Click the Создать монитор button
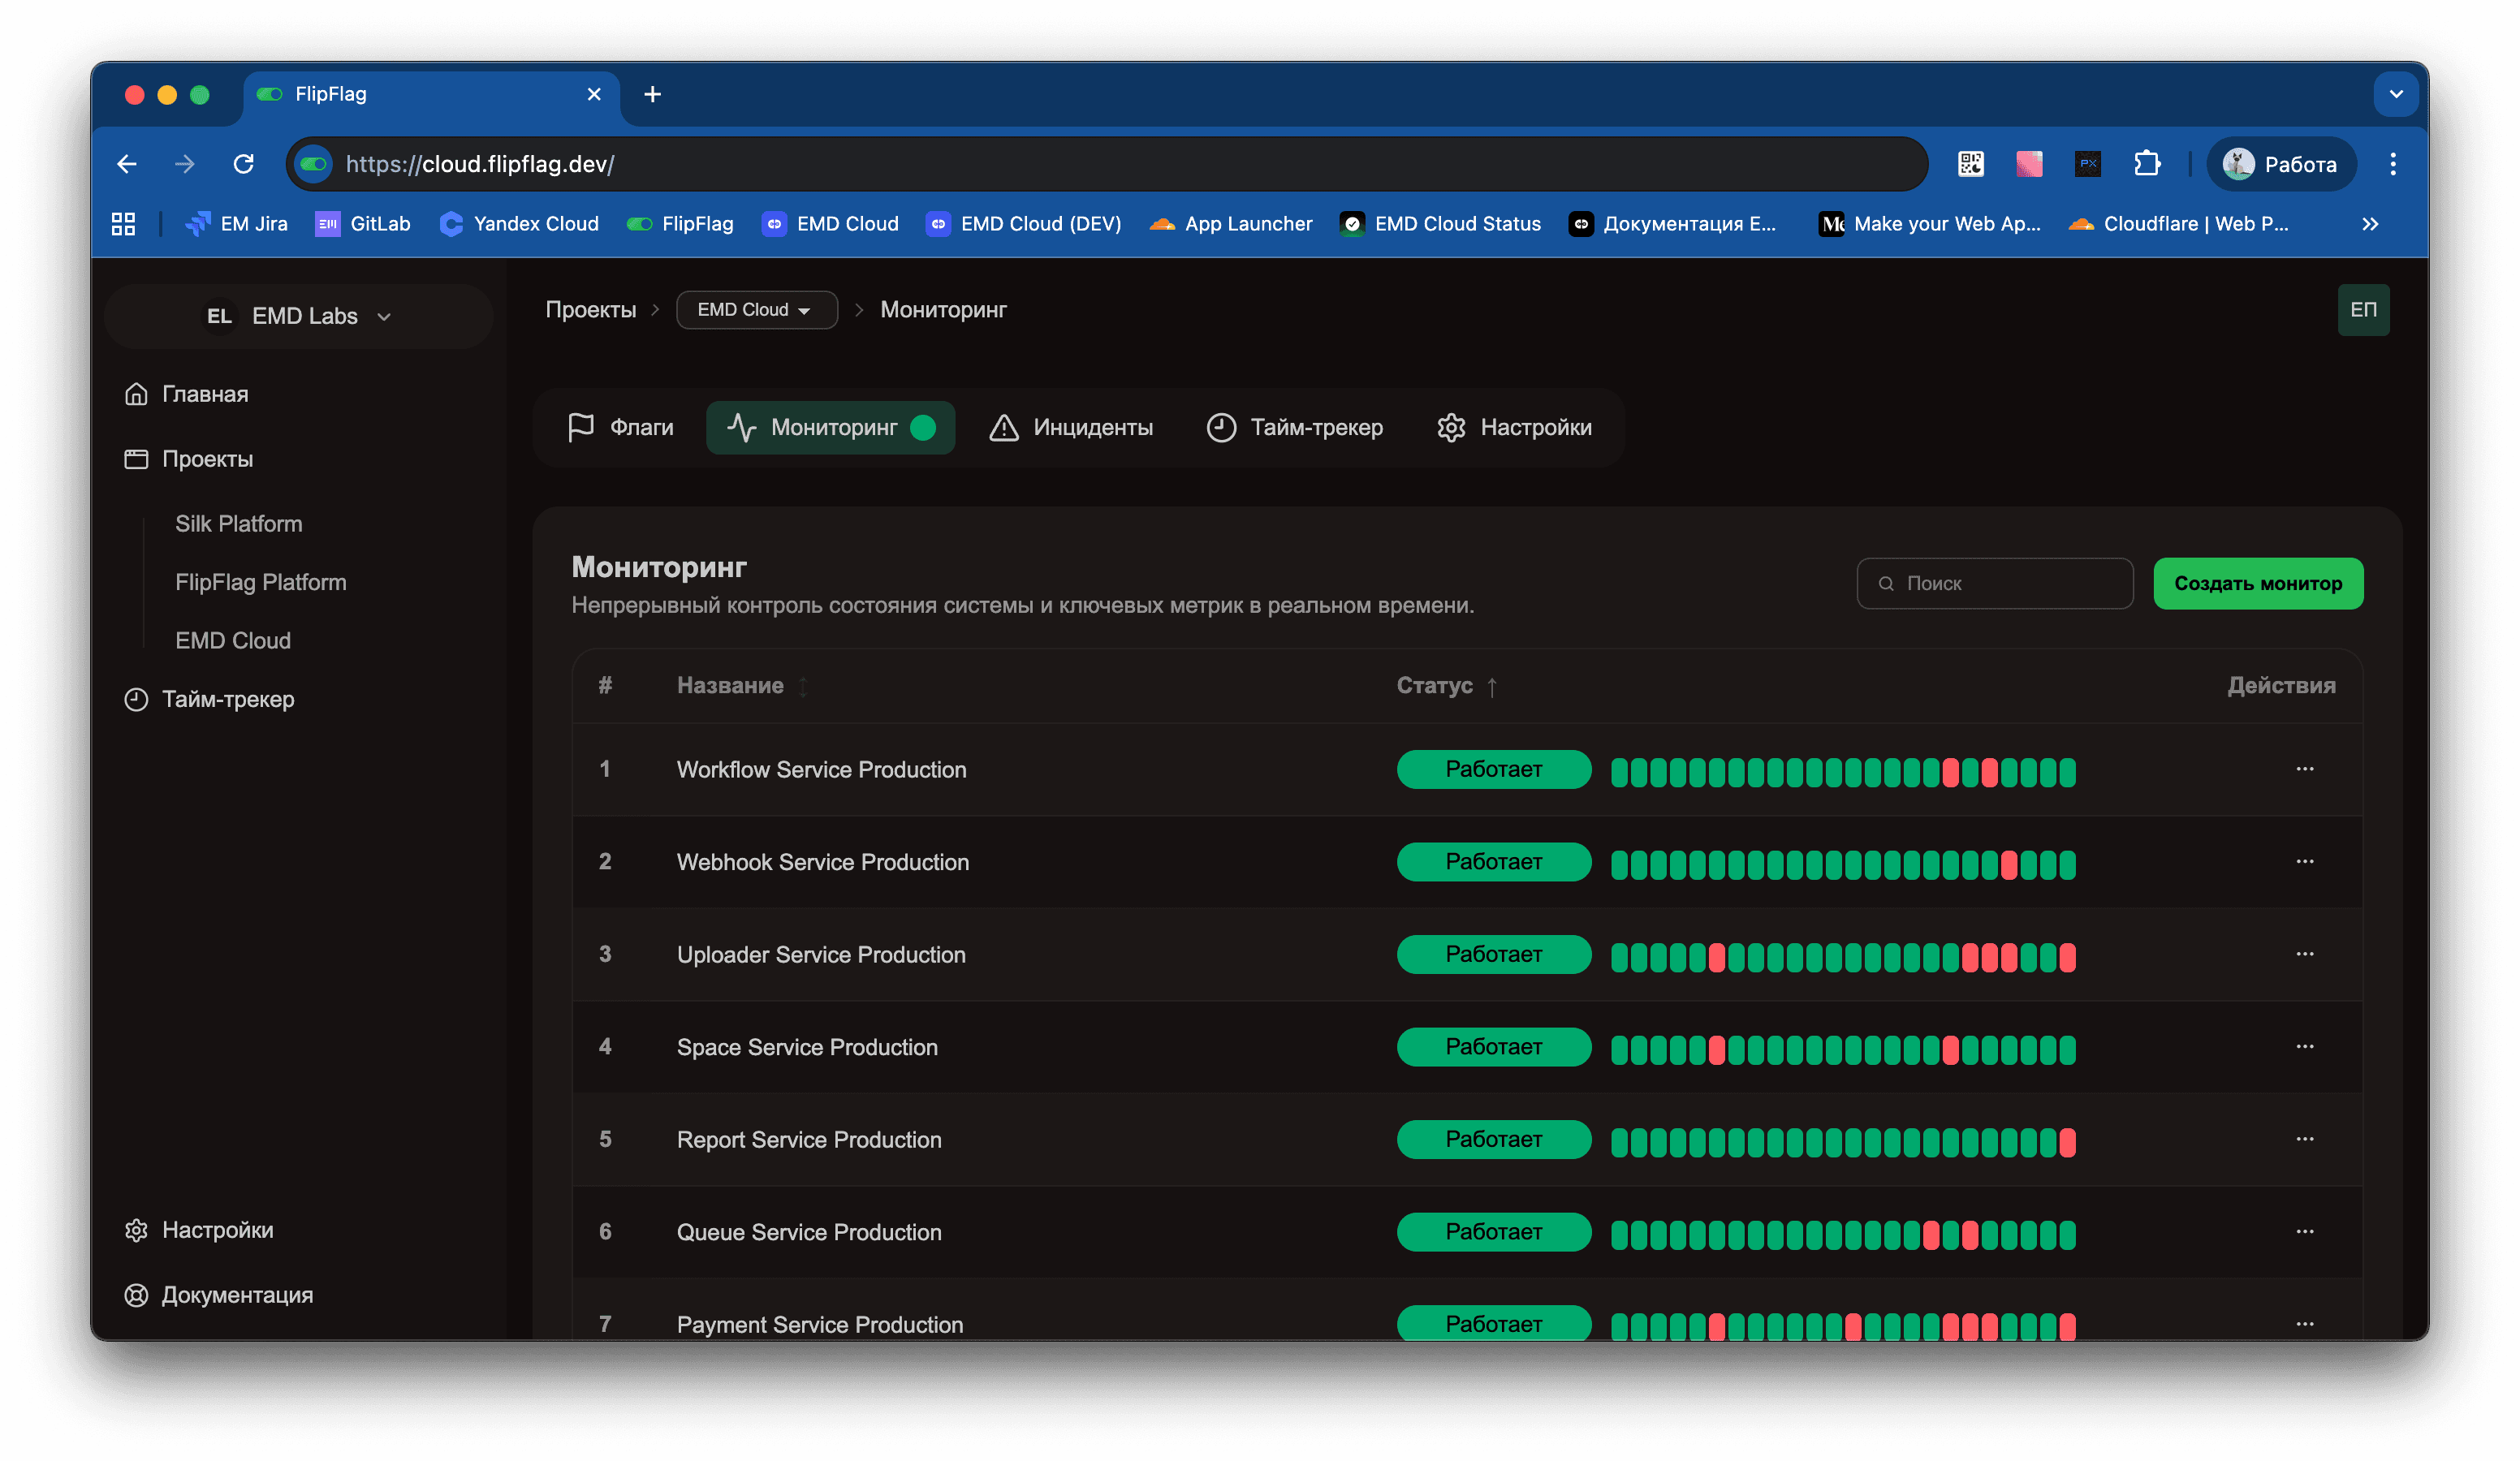2520x1461 pixels. point(2257,583)
